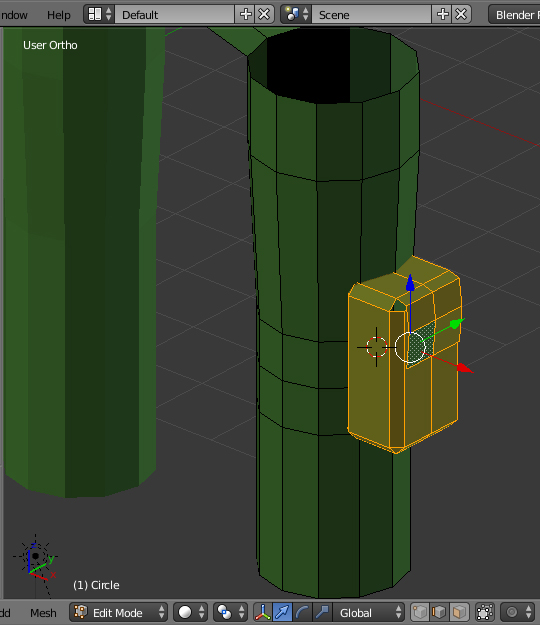The height and width of the screenshot is (625, 540).
Task: Enable the scale manipulator icon
Action: click(322, 612)
